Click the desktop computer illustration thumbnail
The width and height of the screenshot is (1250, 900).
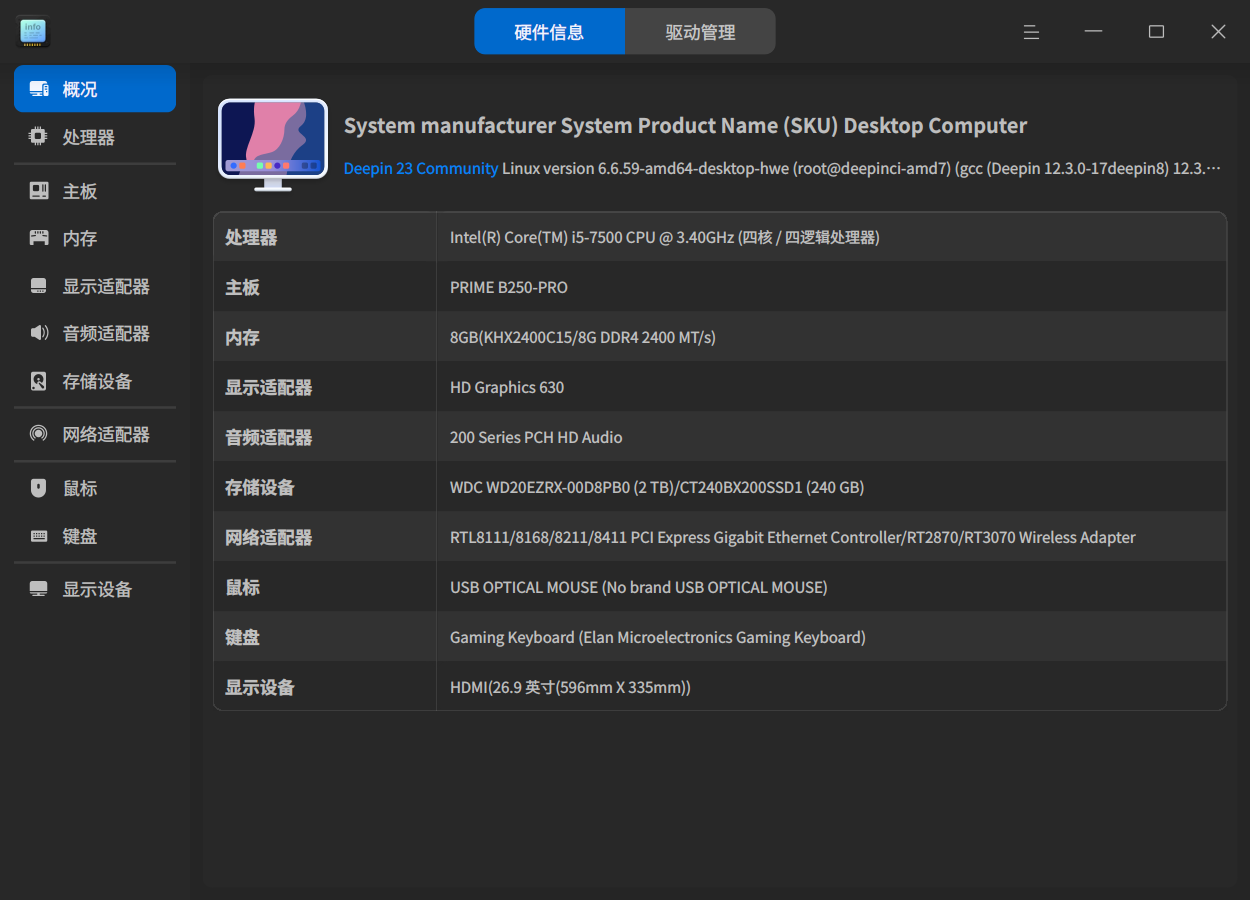[273, 145]
